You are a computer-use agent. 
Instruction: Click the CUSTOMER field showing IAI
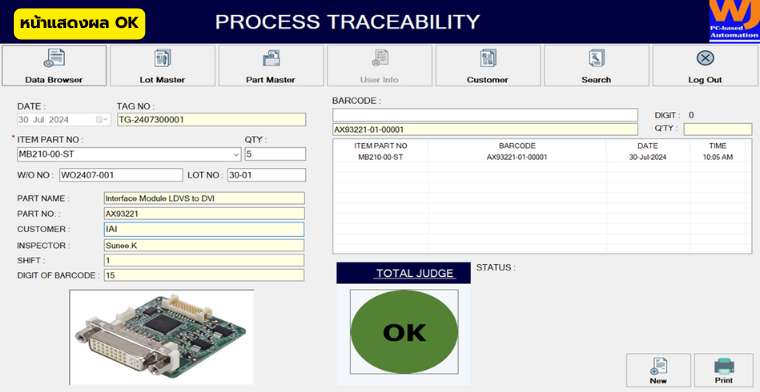(x=204, y=229)
